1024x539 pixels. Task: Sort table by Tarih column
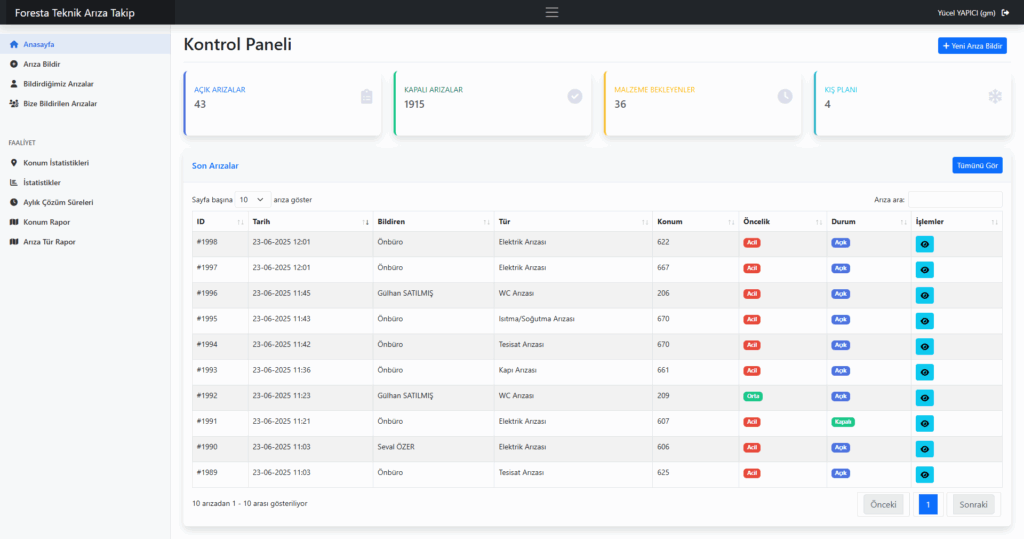310,222
